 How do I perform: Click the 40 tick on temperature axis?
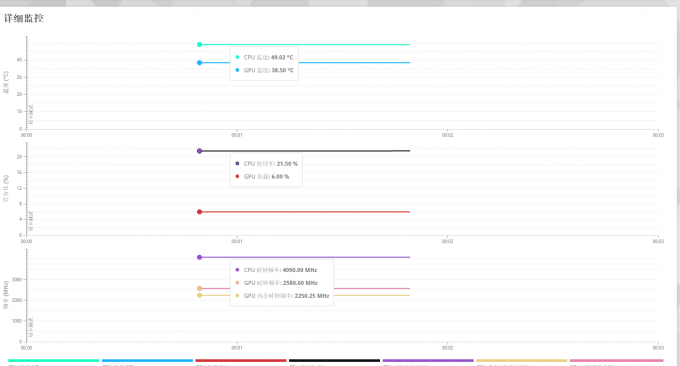pos(19,60)
